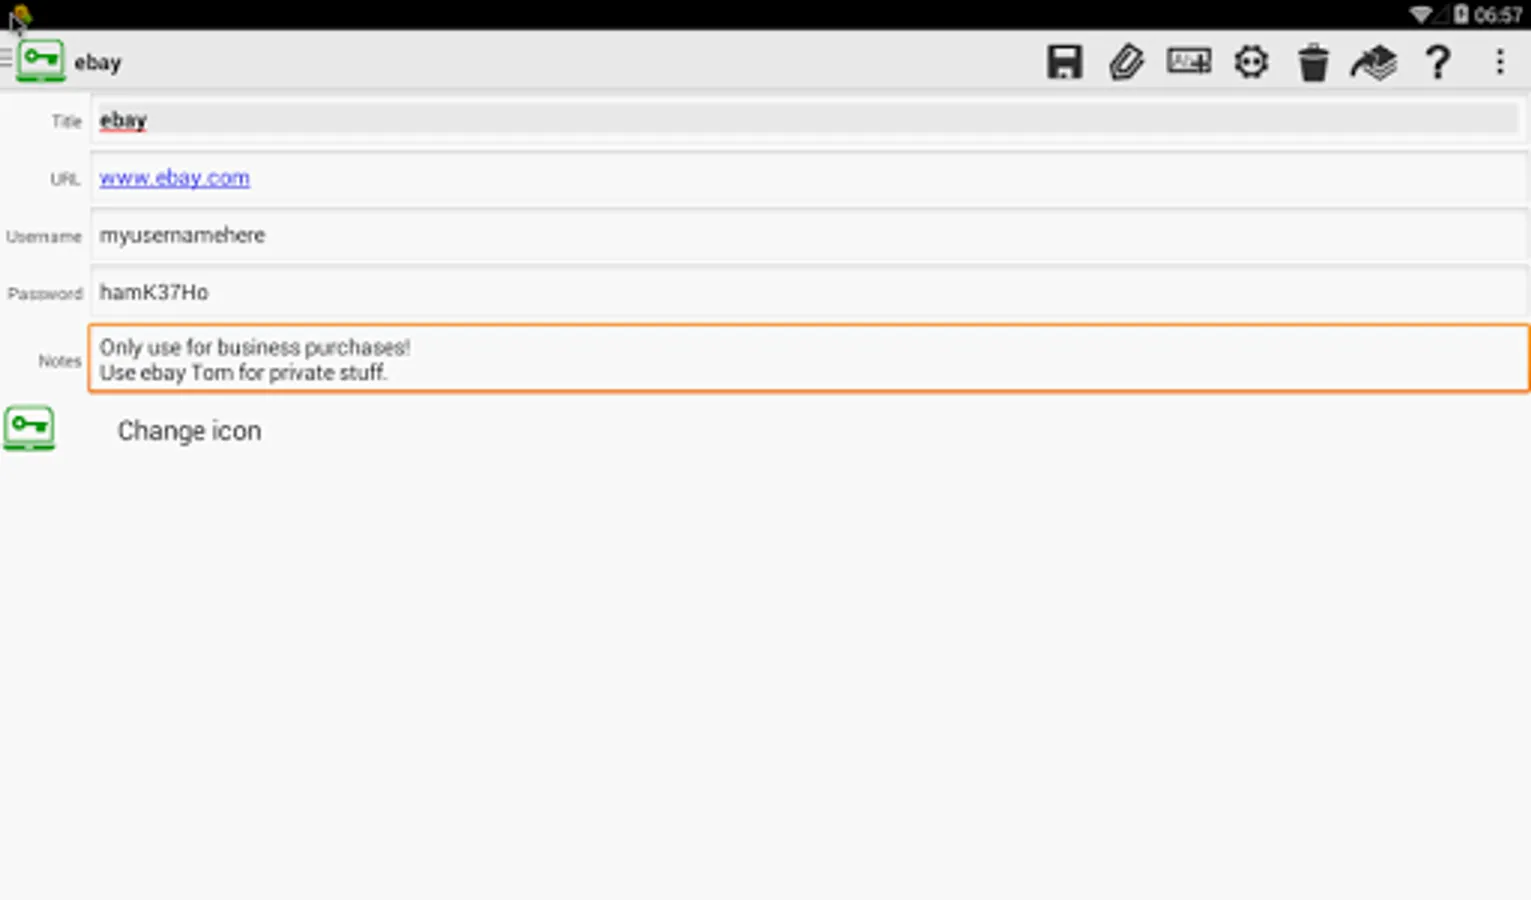Screen dimensions: 1531x900
Task: Tap the Wi-Fi signal icon in status bar
Action: 1421,14
